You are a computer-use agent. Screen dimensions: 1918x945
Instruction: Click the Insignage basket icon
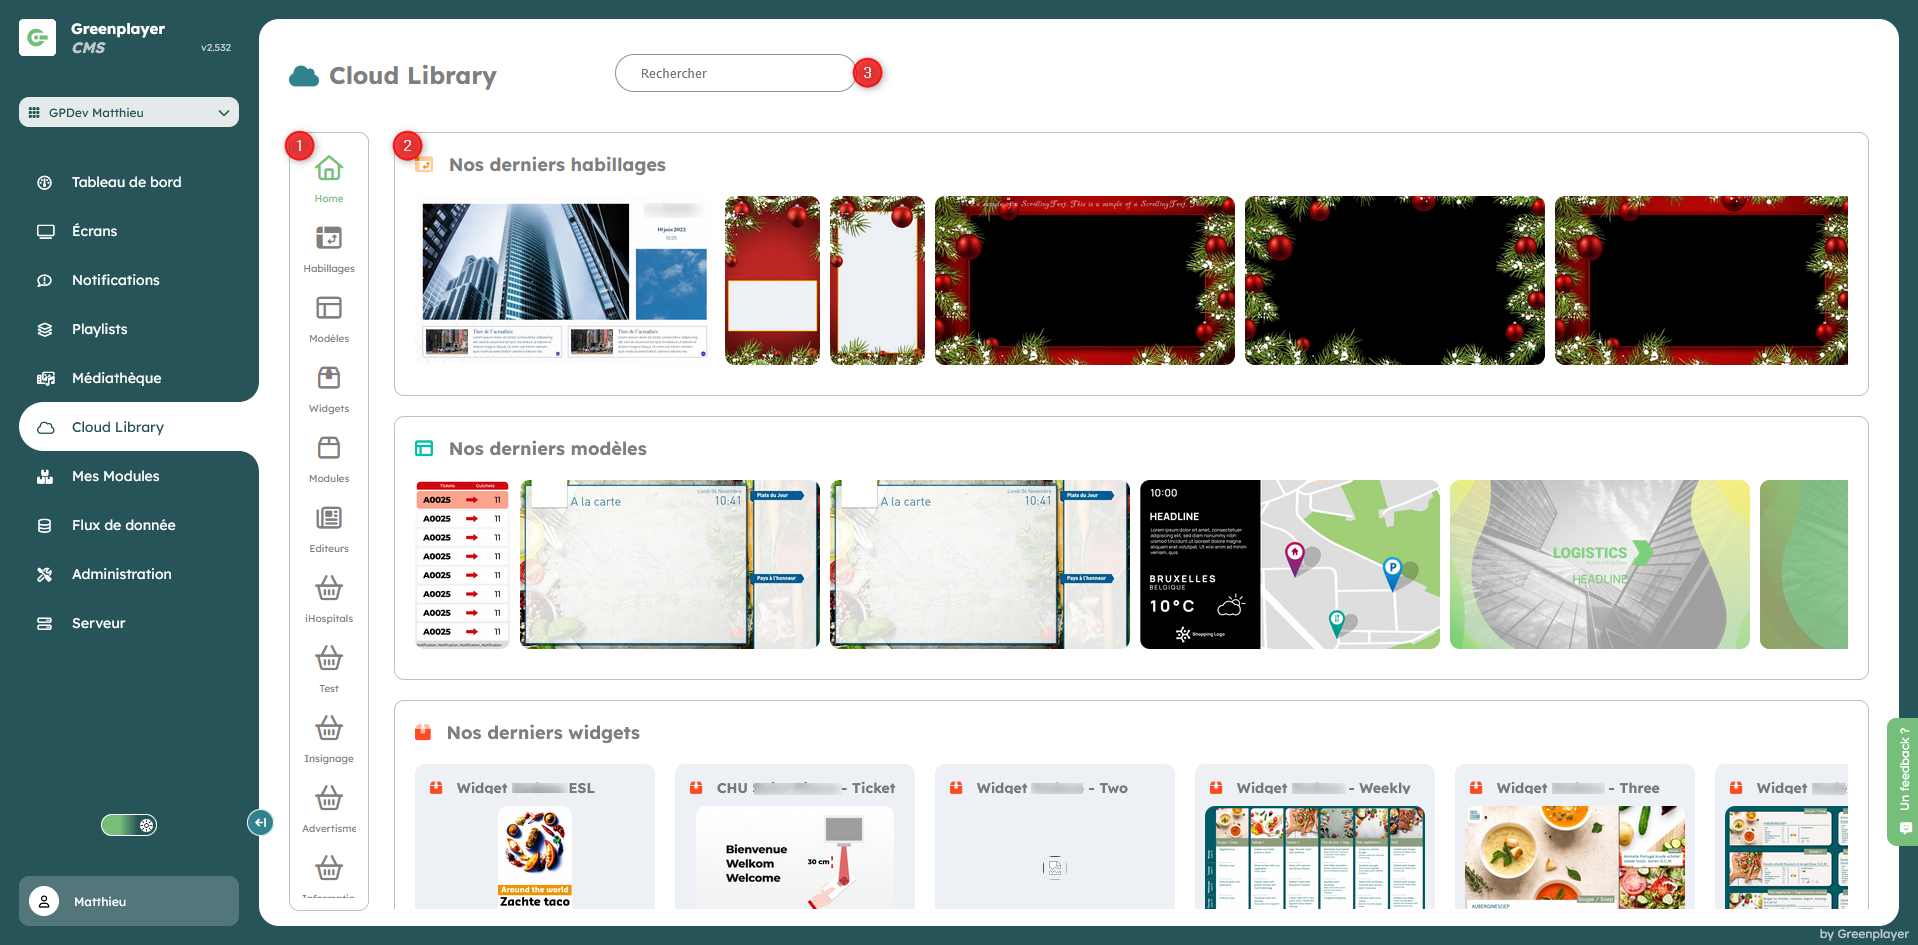(329, 729)
